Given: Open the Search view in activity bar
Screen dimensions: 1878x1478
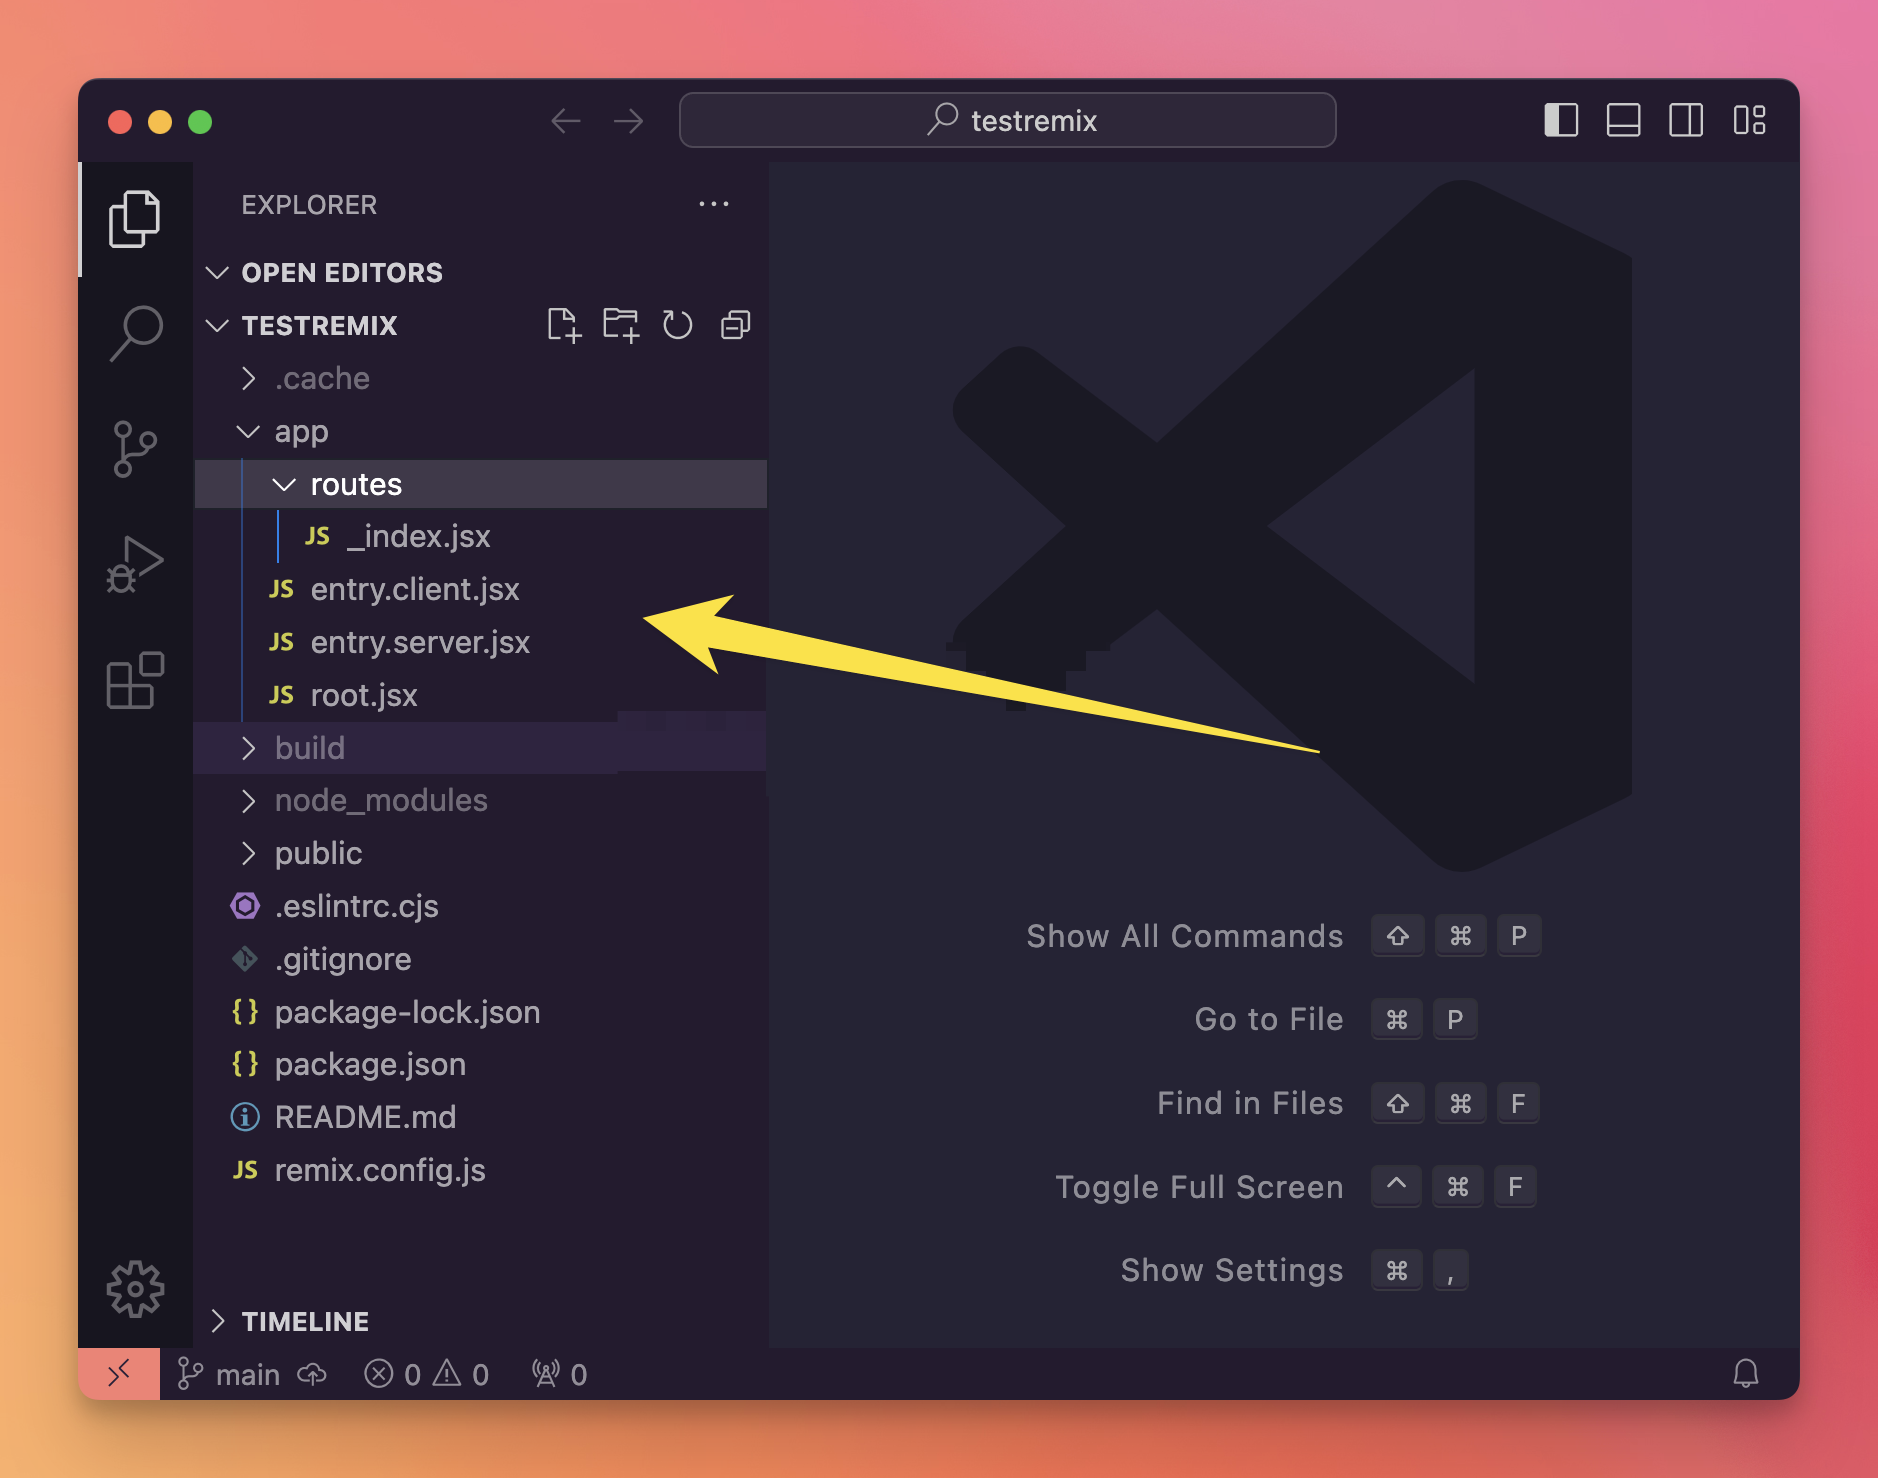Looking at the screenshot, I should (x=135, y=333).
